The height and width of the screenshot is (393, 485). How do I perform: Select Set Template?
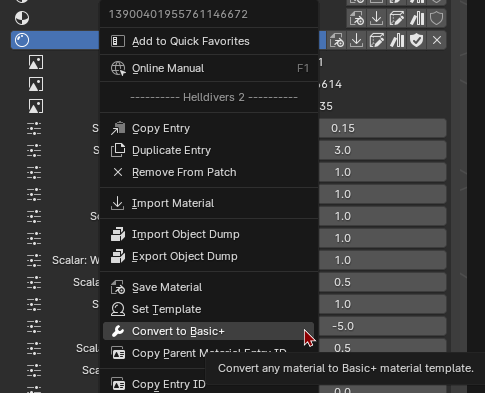tap(209, 309)
